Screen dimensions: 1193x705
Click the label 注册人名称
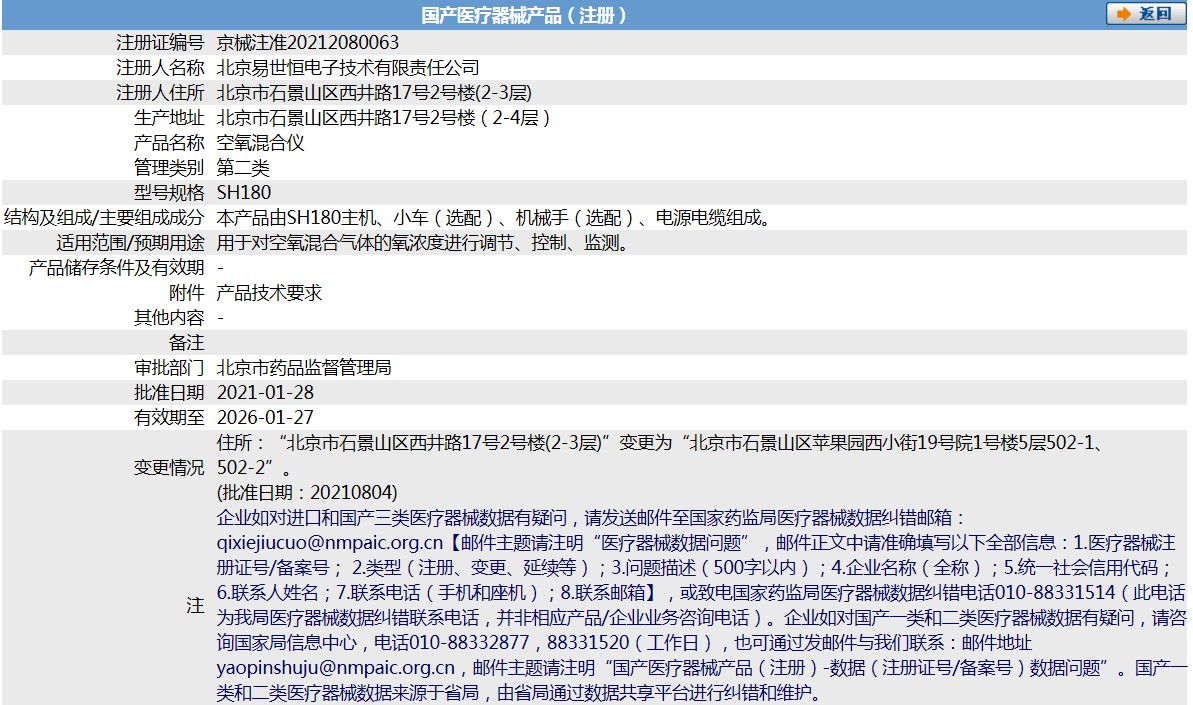(x=160, y=68)
